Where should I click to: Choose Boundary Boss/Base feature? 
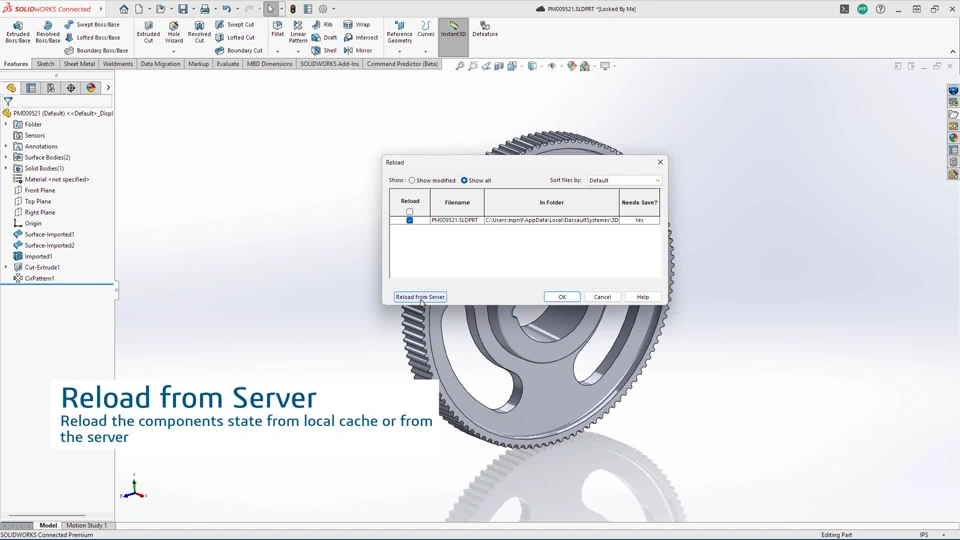point(96,50)
